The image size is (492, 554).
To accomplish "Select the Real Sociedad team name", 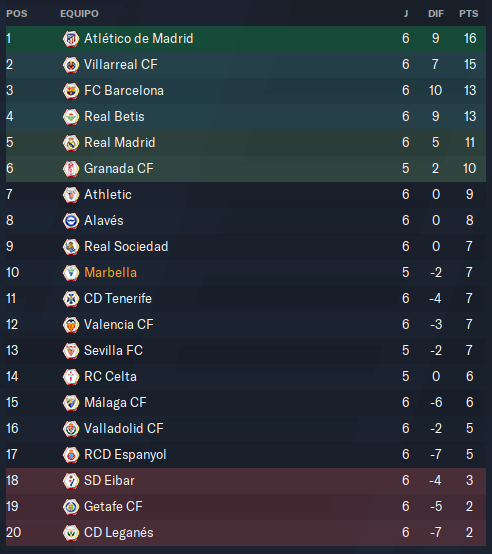I will [x=126, y=247].
